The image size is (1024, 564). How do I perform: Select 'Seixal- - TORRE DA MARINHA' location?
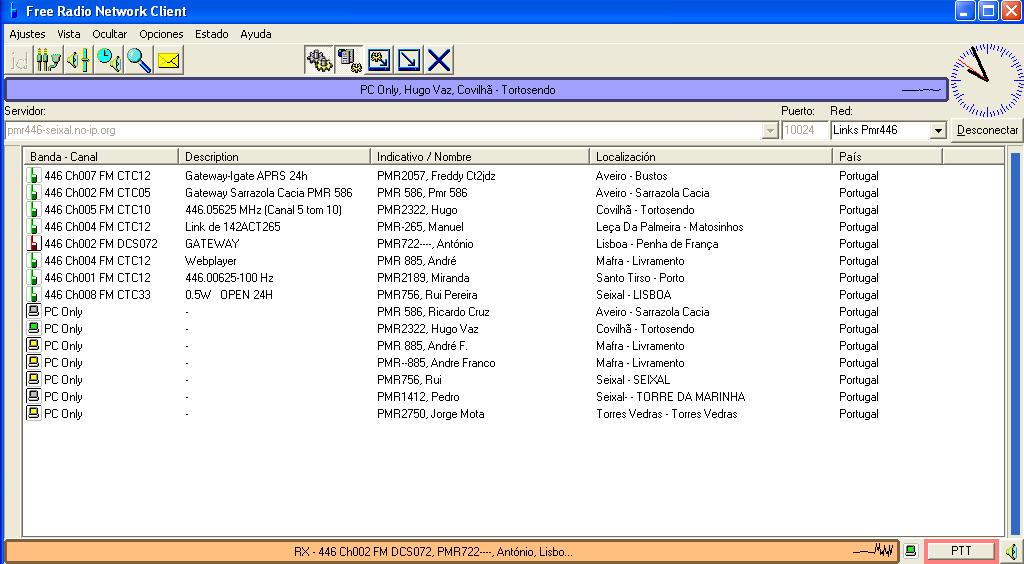pyautogui.click(x=671, y=396)
